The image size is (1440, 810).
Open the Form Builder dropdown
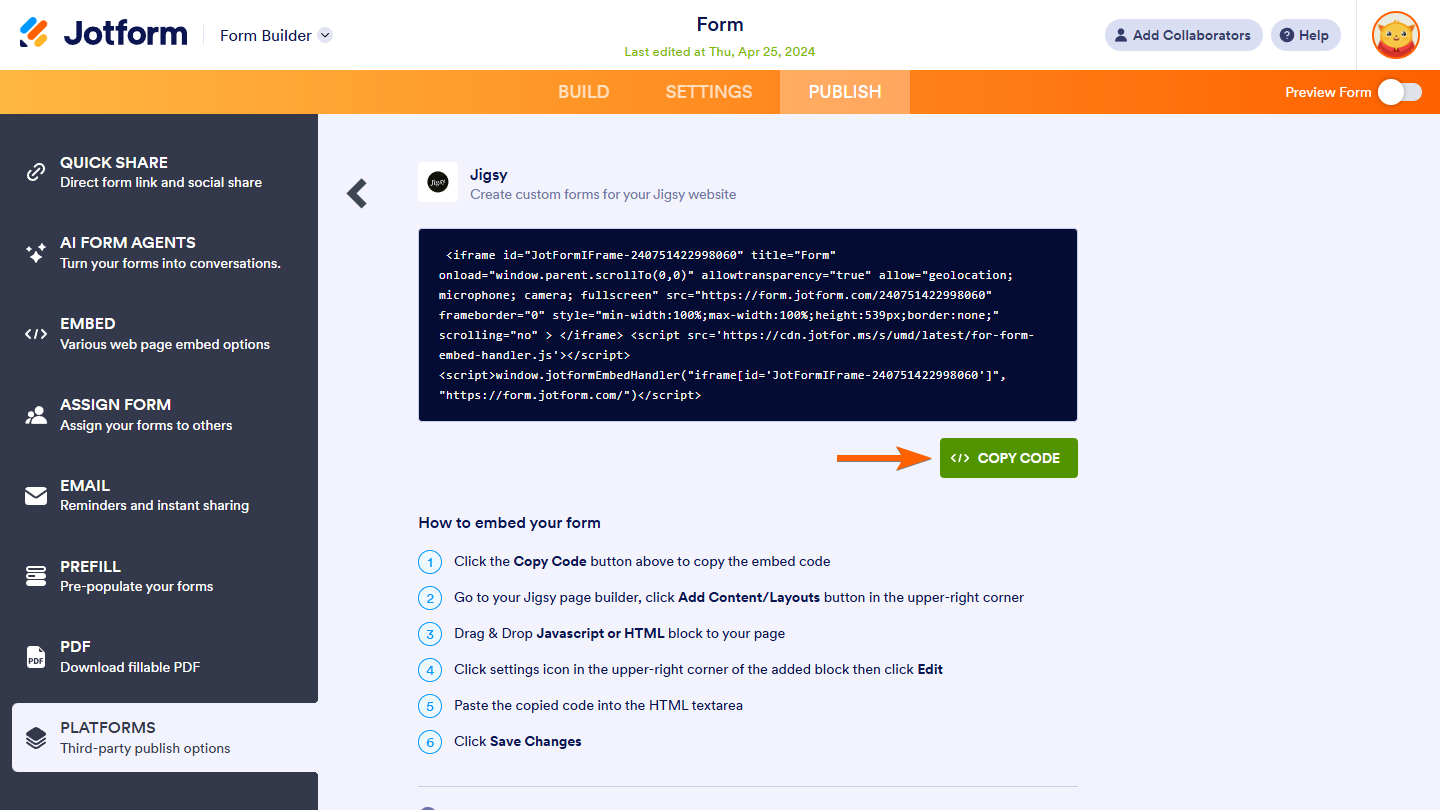pyautogui.click(x=276, y=35)
